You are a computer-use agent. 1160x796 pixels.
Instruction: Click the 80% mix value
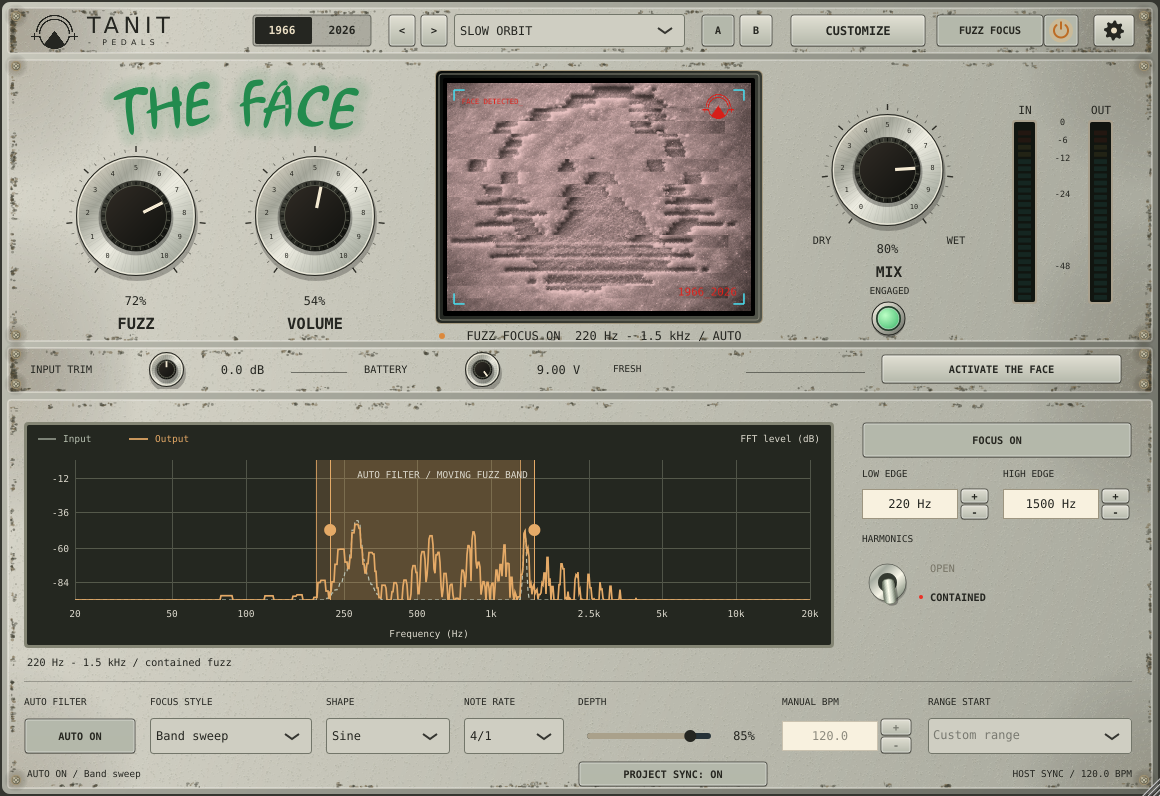tap(888, 249)
